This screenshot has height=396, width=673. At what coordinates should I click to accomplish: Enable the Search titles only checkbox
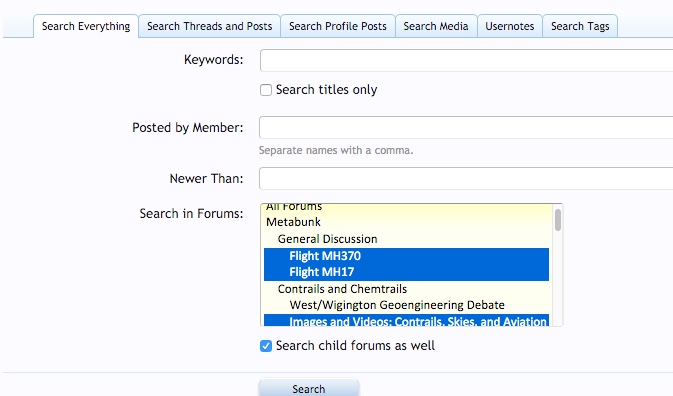266,90
